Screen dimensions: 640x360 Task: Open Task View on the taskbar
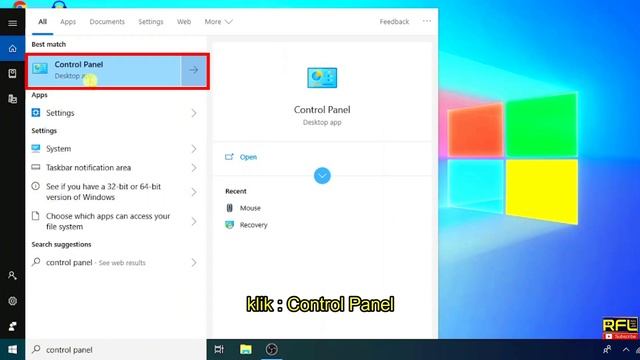click(219, 349)
